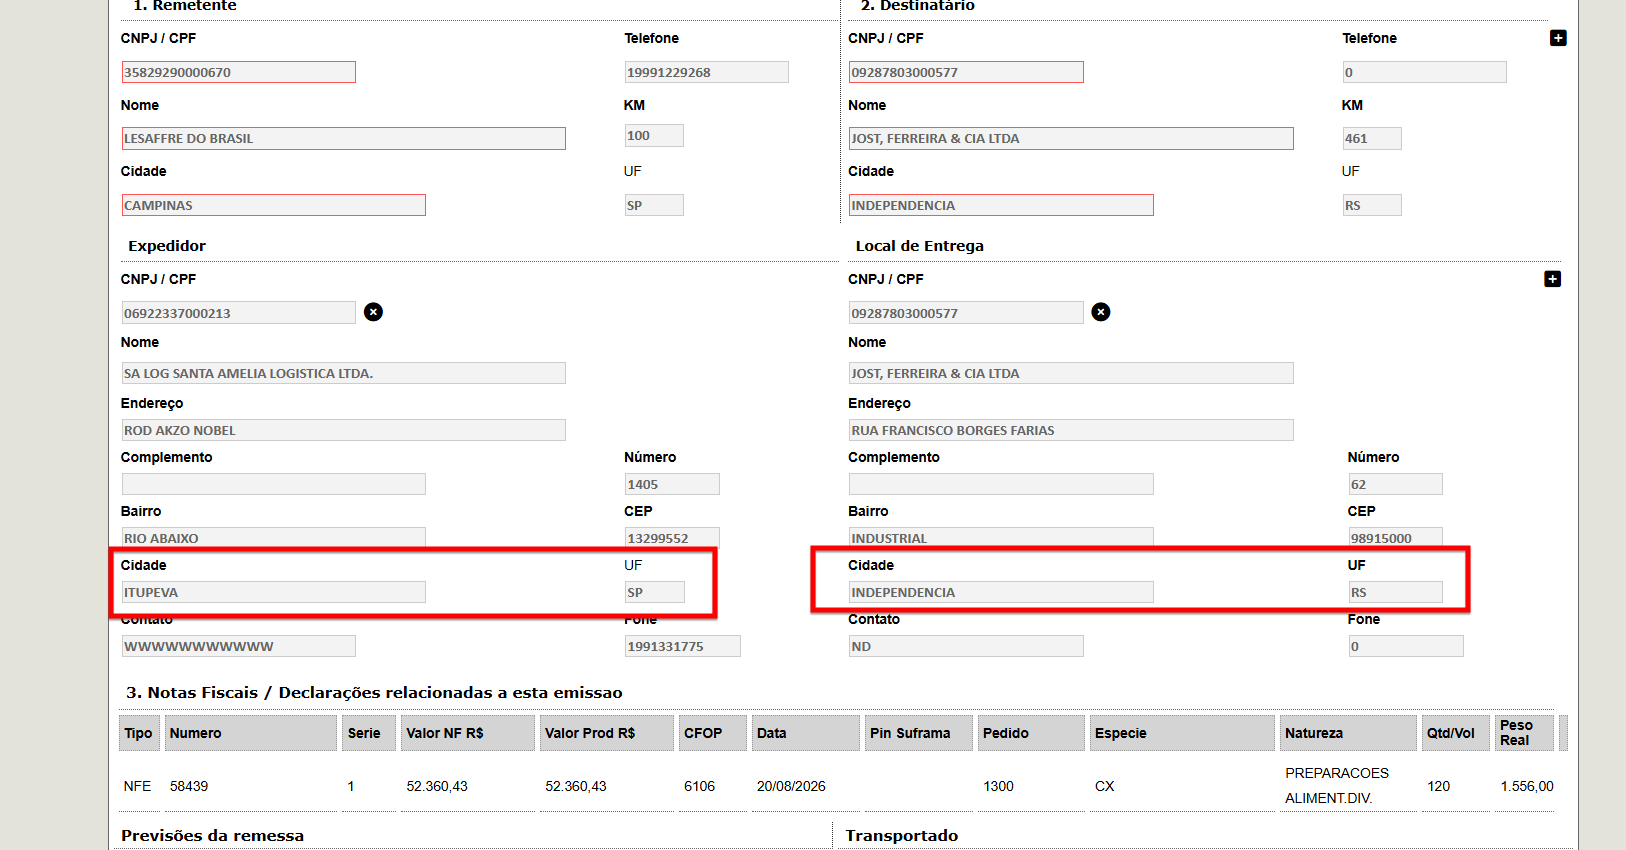Click the Especie value CX

[1105, 786]
